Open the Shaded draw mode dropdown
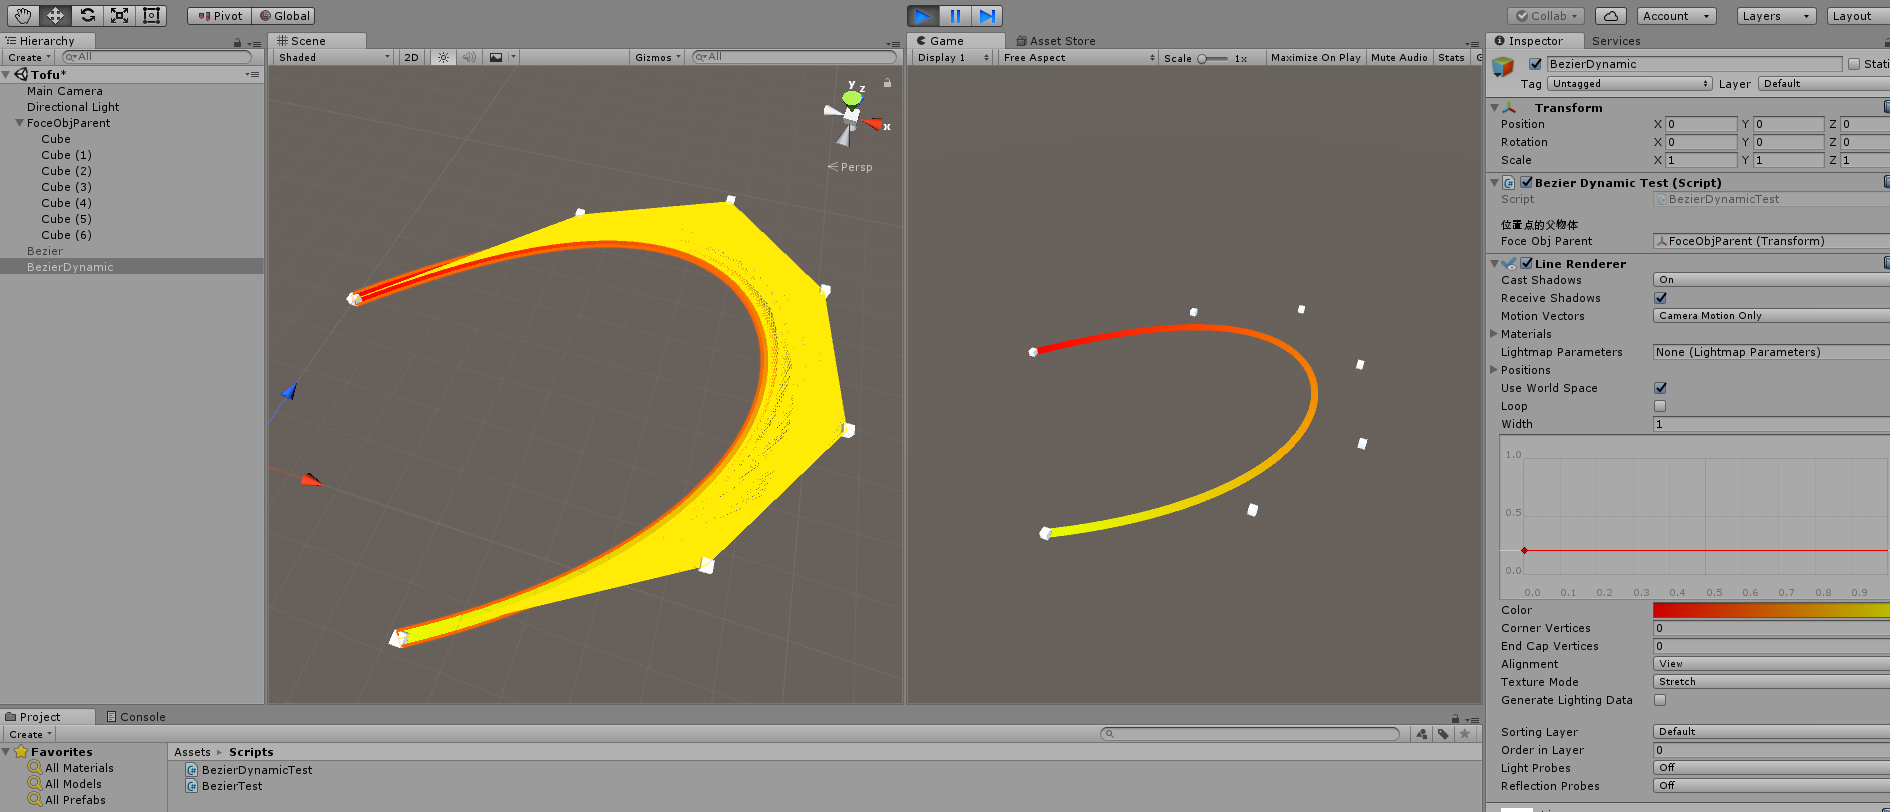The height and width of the screenshot is (812, 1890). (334, 57)
